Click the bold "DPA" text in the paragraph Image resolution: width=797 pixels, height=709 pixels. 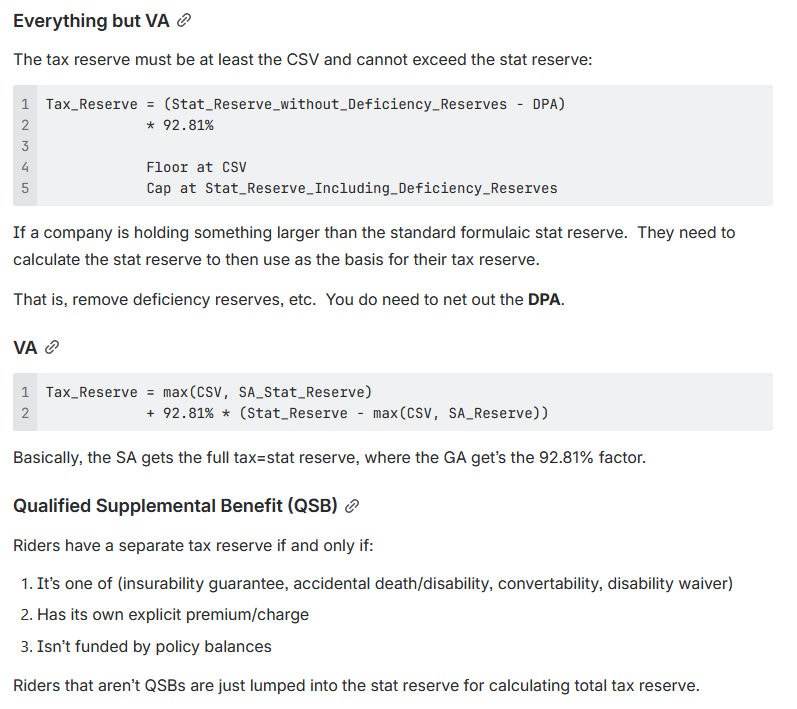pyautogui.click(x=545, y=299)
